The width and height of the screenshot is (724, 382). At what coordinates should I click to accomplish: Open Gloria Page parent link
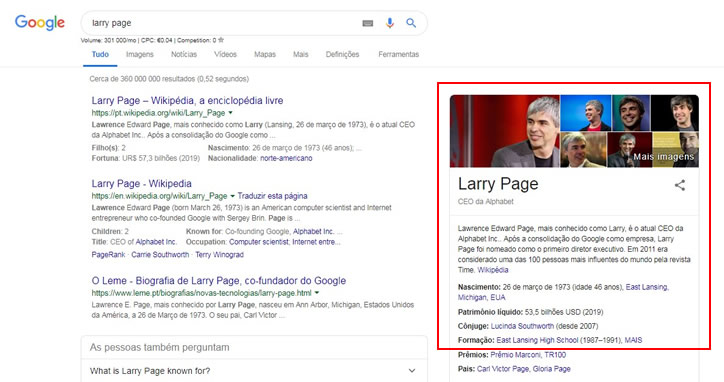click(x=551, y=369)
